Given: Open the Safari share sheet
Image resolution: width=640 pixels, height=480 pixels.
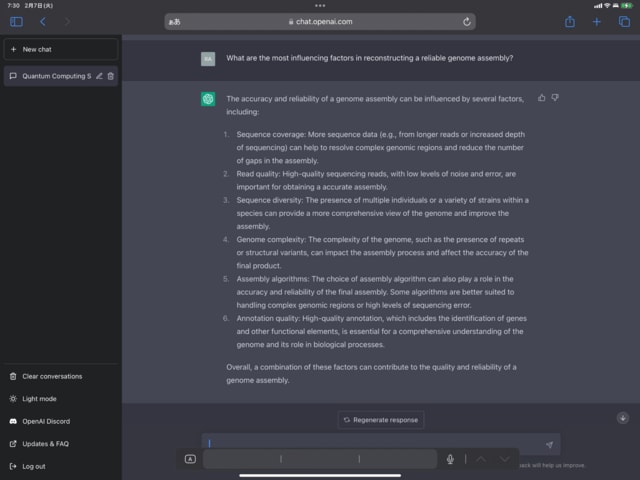Looking at the screenshot, I should [x=570, y=21].
